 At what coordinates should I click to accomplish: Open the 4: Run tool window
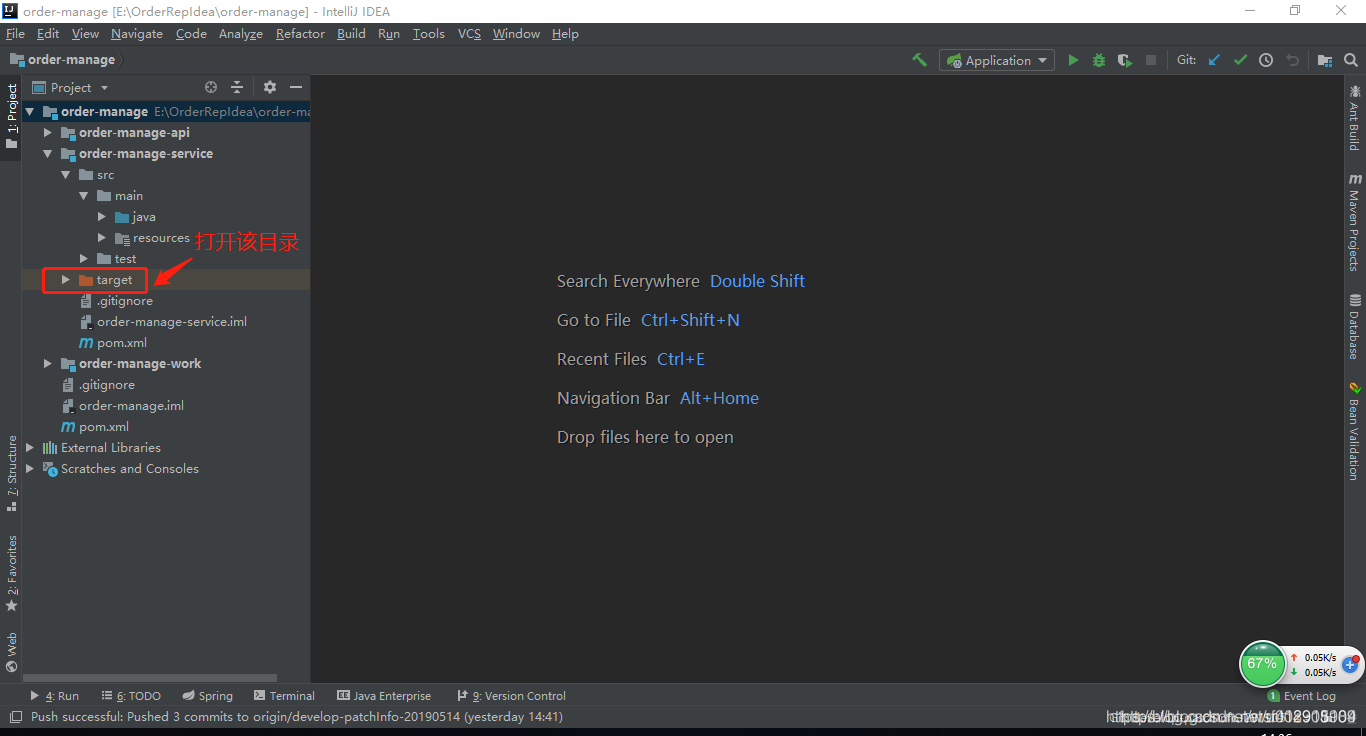point(55,696)
